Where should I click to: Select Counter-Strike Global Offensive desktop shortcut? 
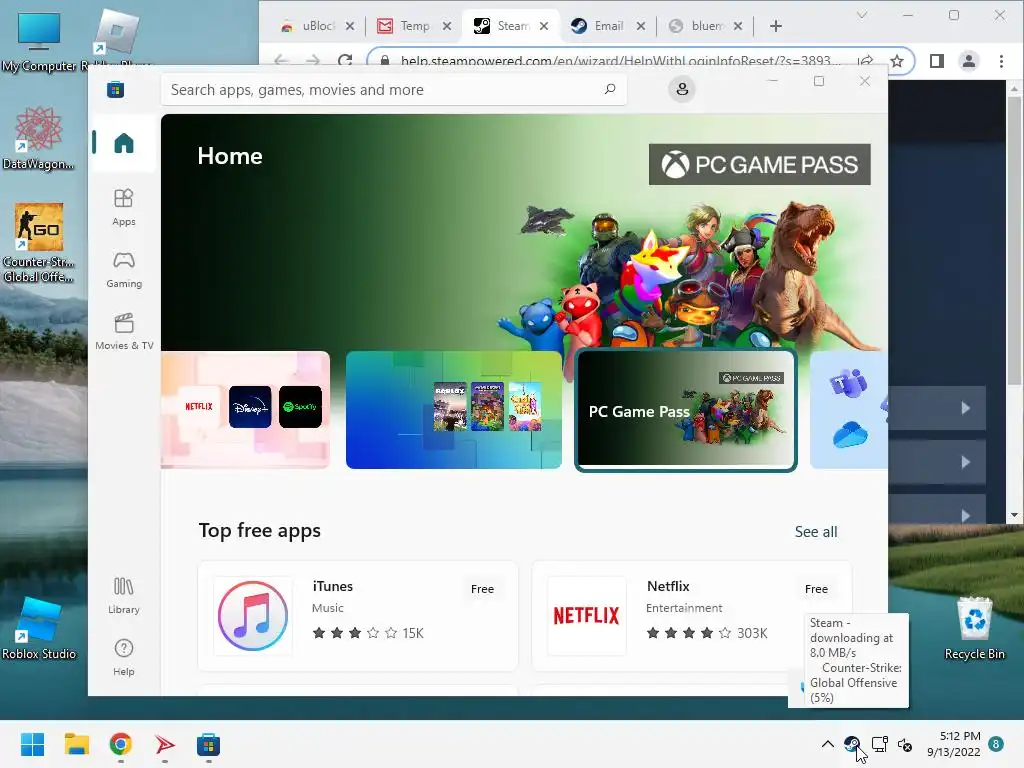pyautogui.click(x=39, y=243)
